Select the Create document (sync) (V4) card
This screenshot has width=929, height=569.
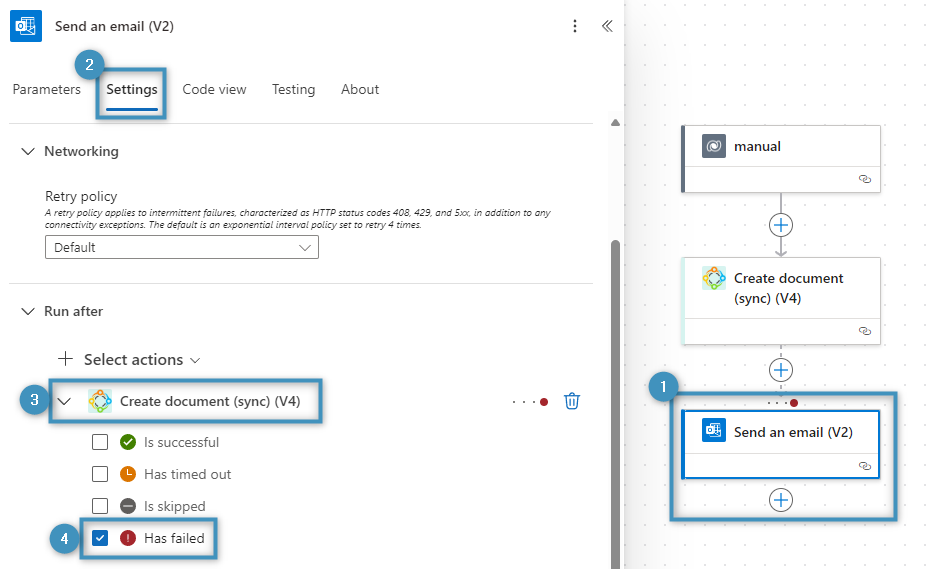(781, 301)
